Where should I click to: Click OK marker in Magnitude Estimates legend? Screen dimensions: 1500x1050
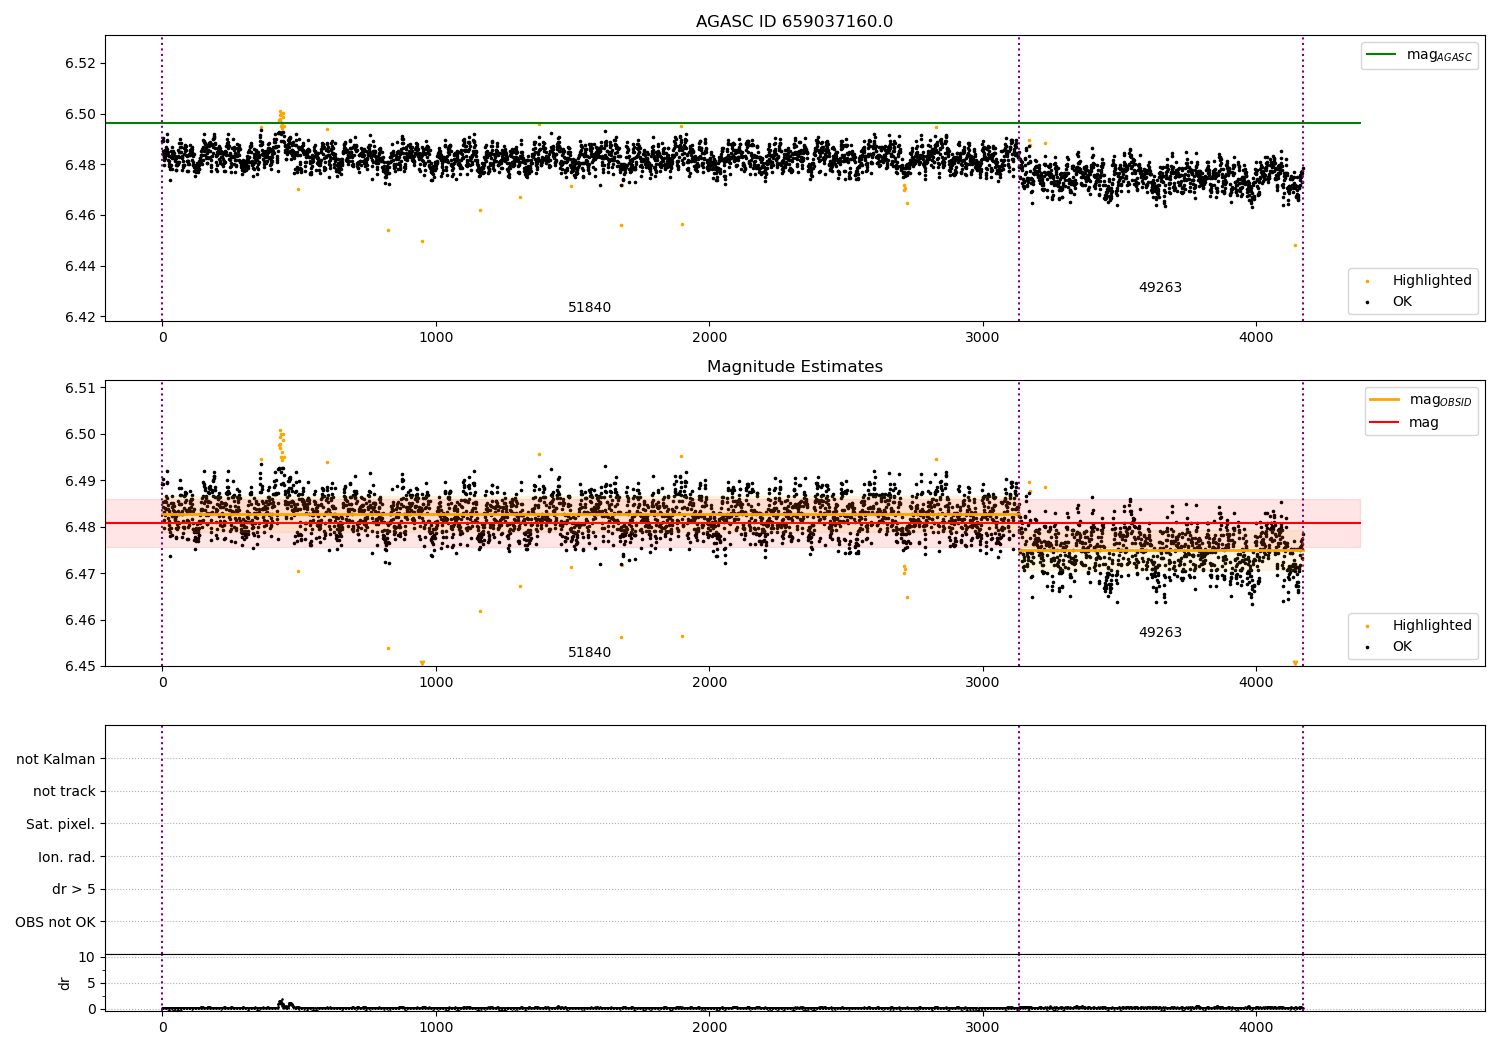[1367, 647]
